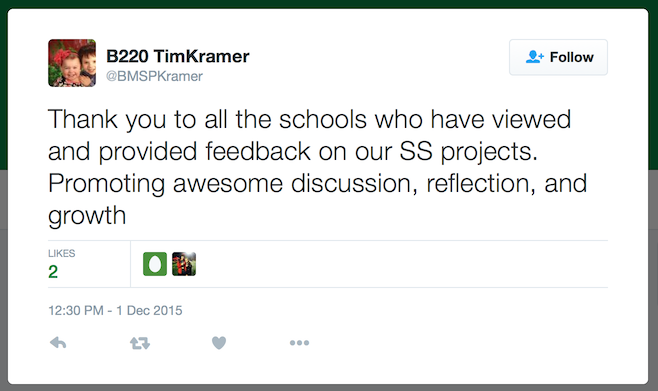Click the LIKES label above the count

pos(62,253)
